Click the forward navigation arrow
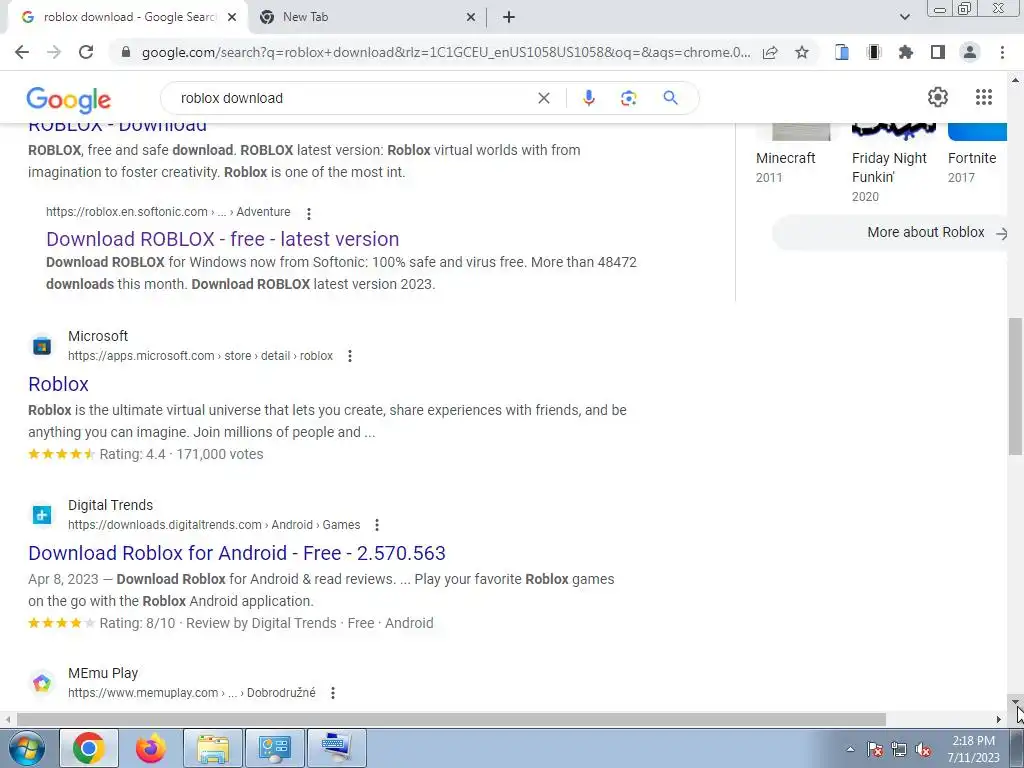The width and height of the screenshot is (1024, 768). (54, 52)
